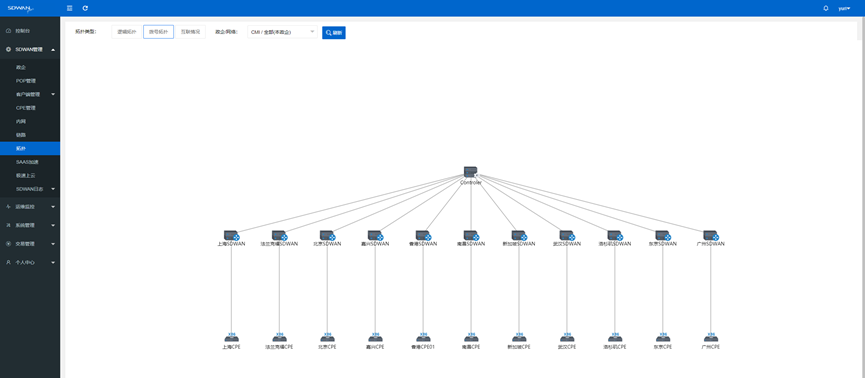Click the 武汉CPE device icon
Viewport: 865px width, 378px height.
(x=567, y=338)
